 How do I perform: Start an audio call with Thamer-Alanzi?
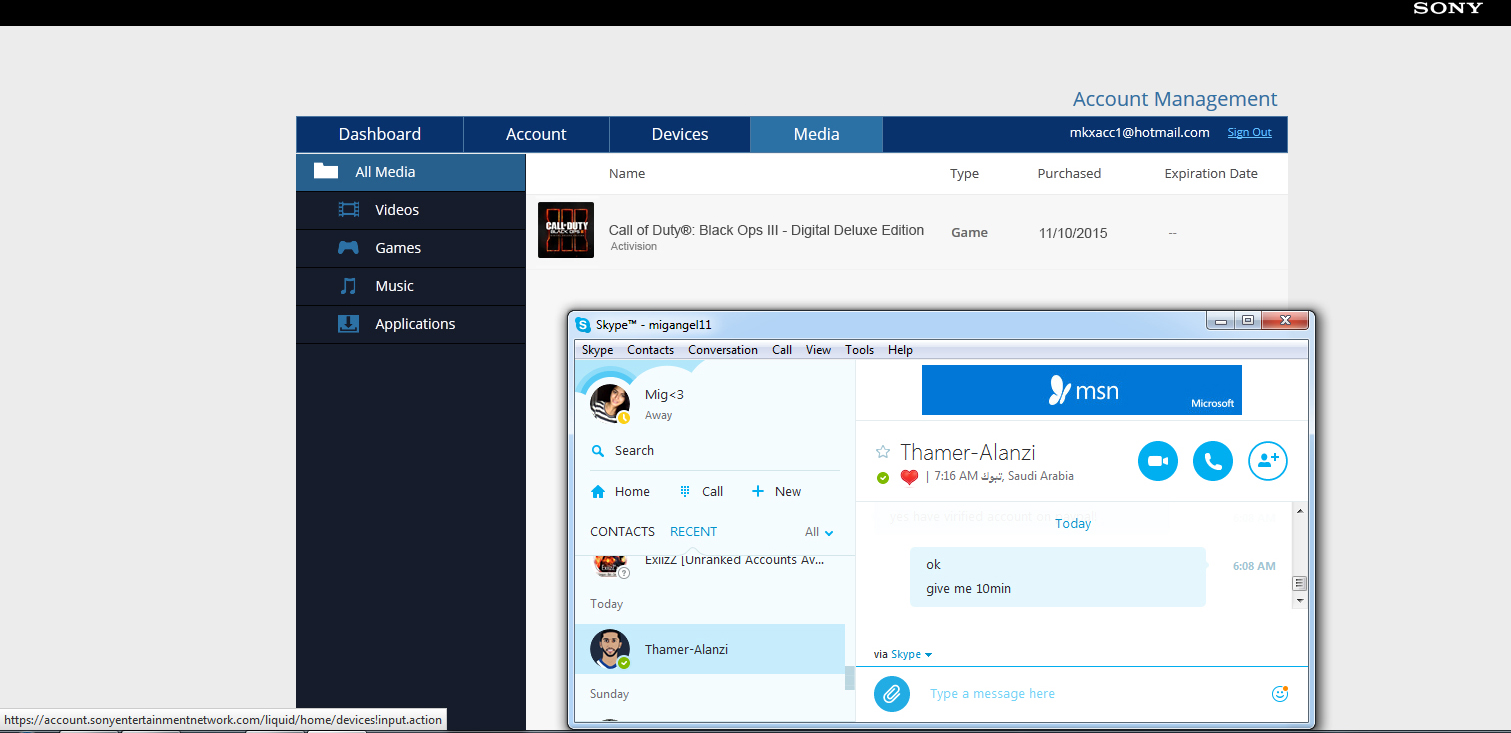tap(1213, 461)
